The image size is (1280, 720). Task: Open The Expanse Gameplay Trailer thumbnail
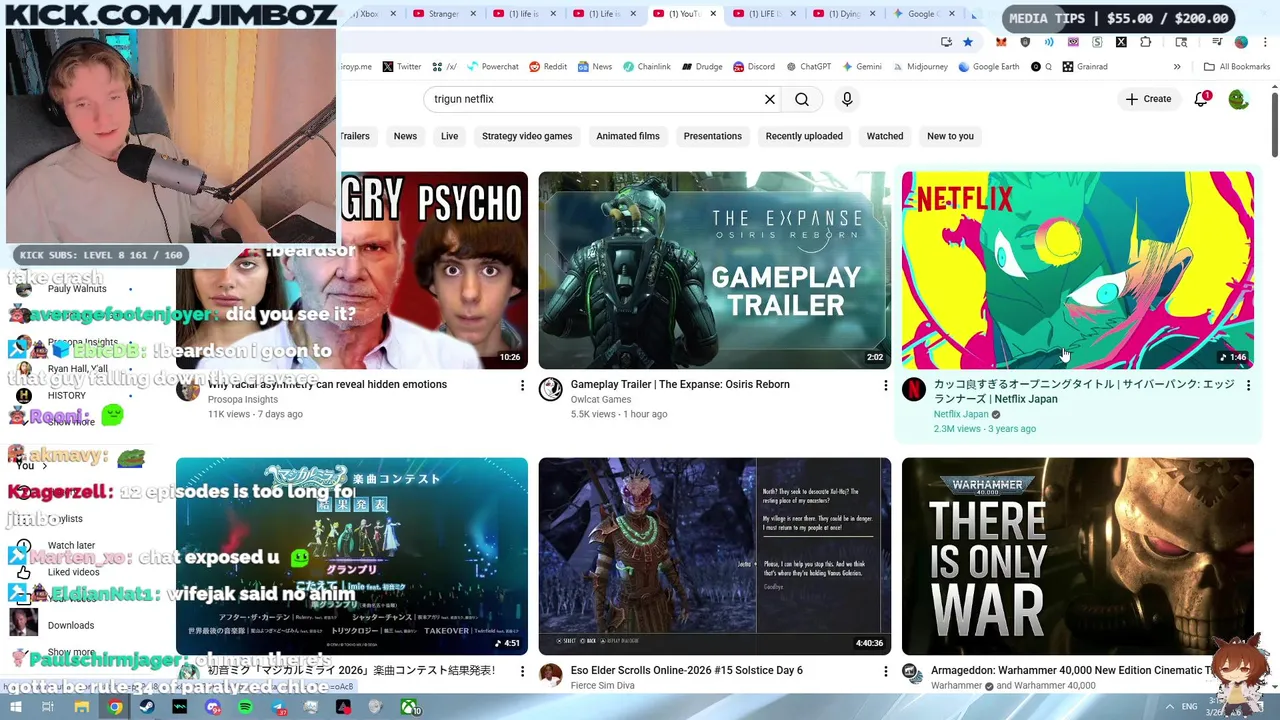[714, 270]
